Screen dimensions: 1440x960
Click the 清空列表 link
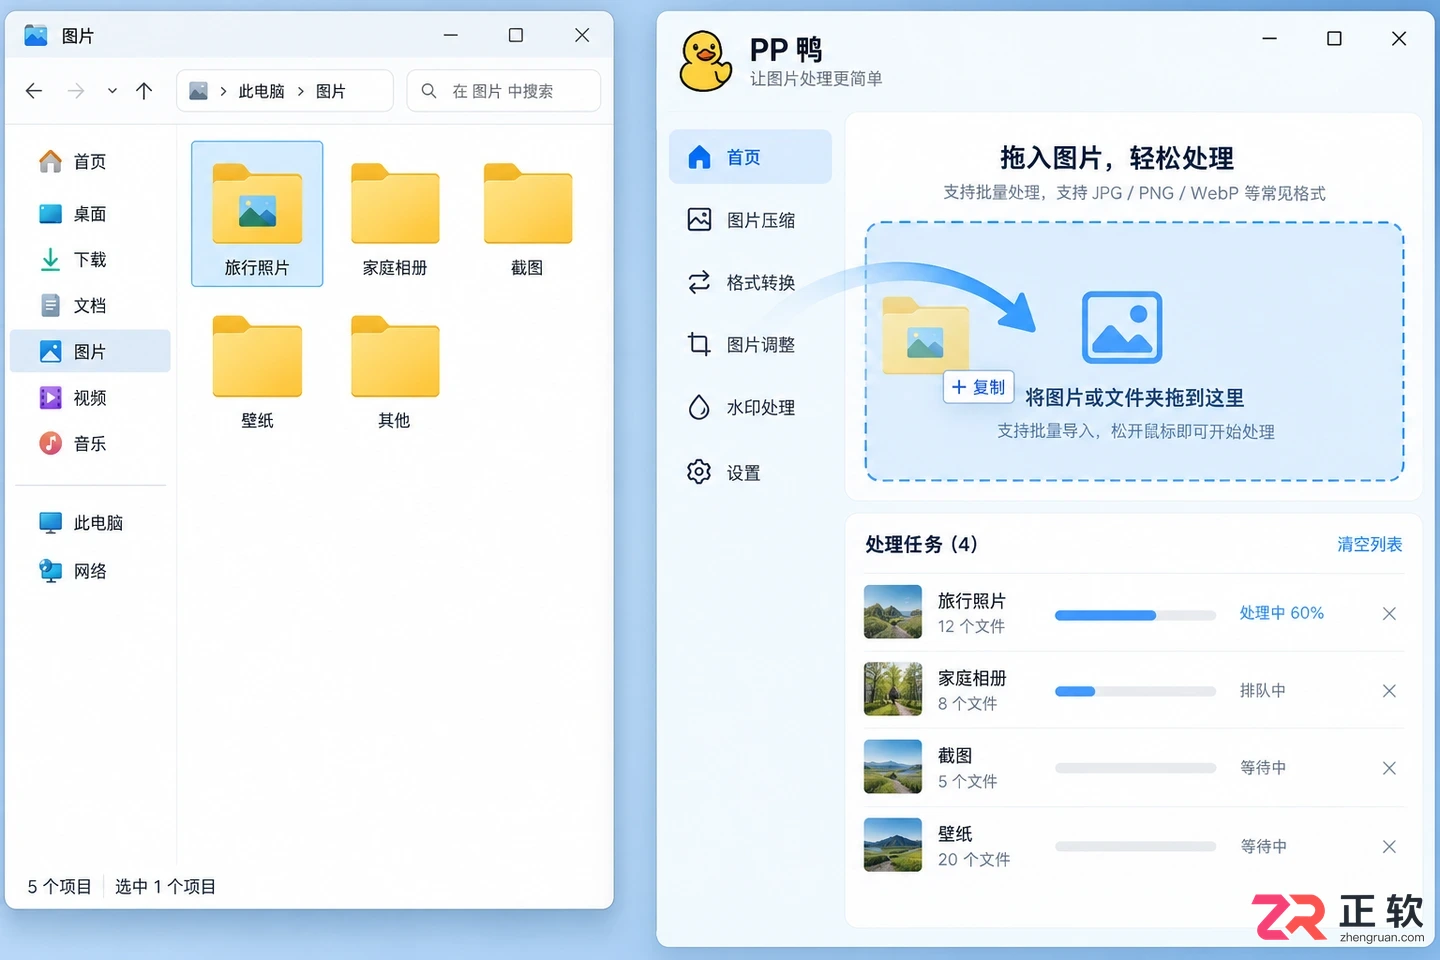click(x=1369, y=544)
